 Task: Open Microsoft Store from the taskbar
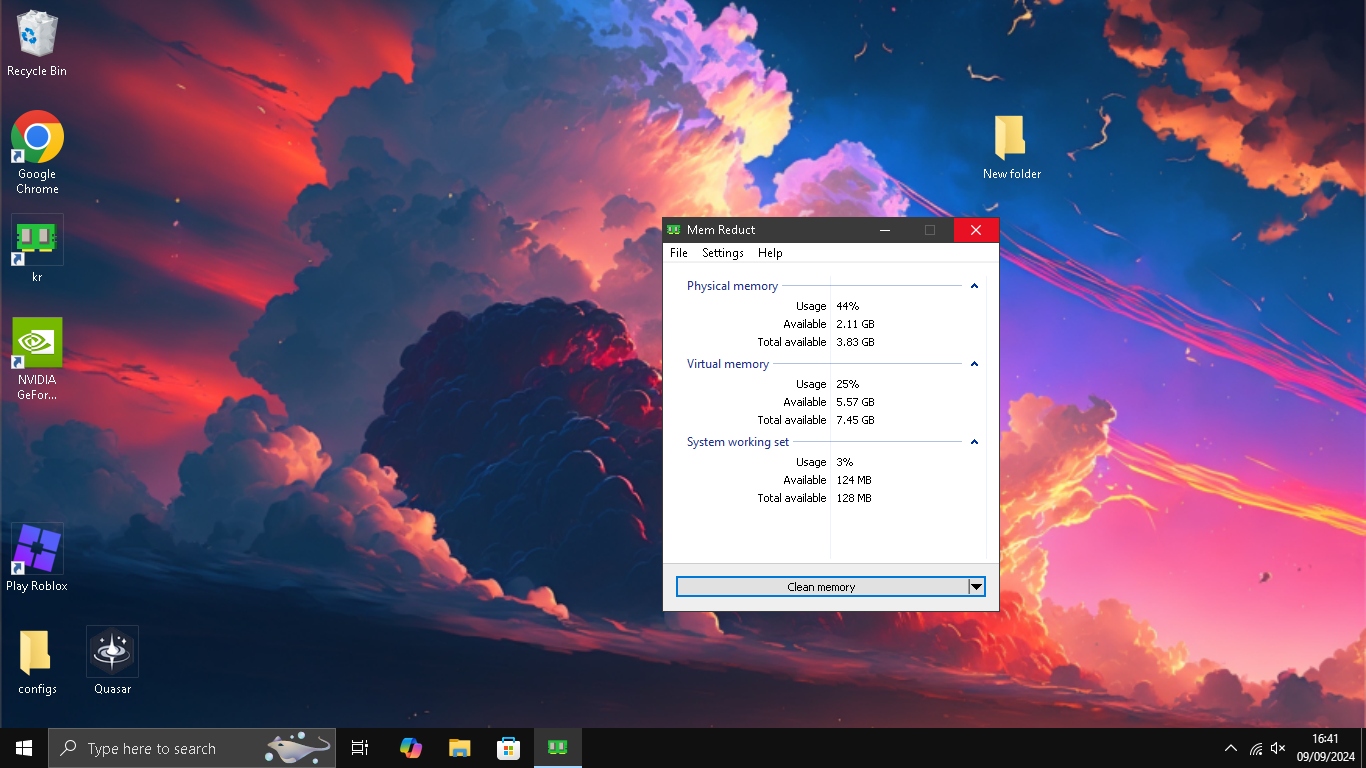pyautogui.click(x=508, y=748)
